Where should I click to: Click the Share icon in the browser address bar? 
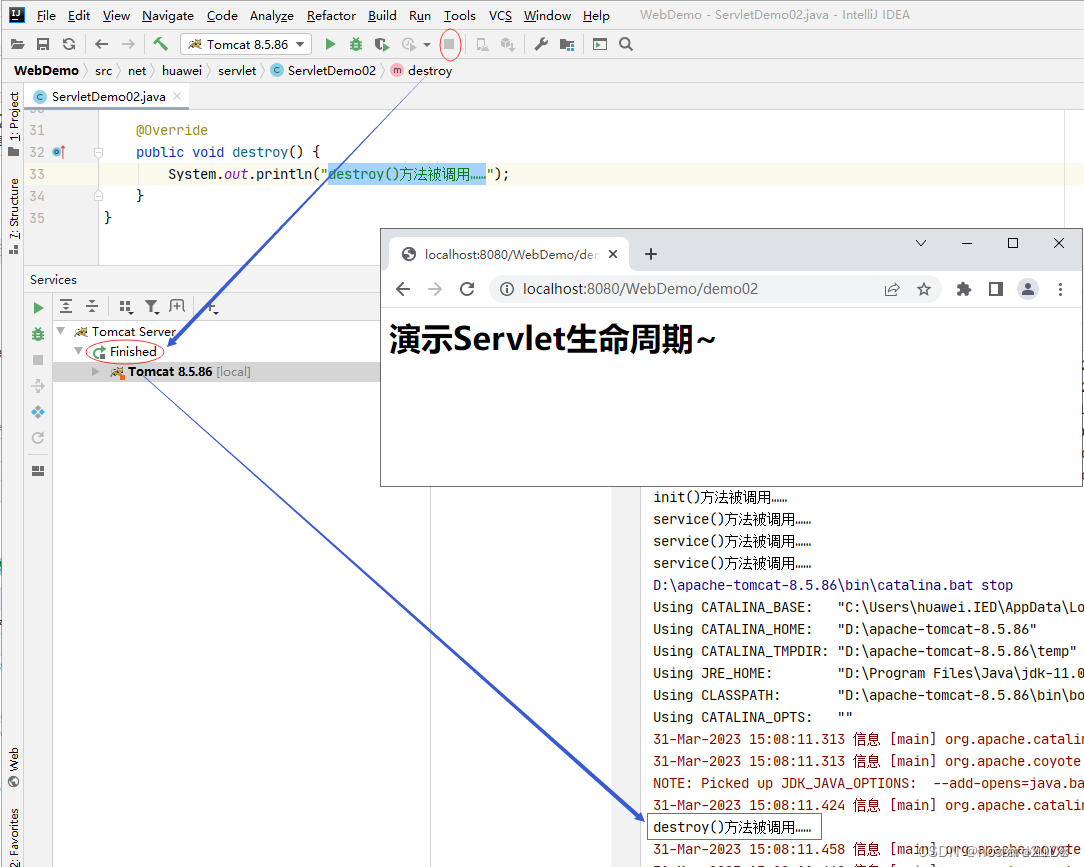click(892, 289)
